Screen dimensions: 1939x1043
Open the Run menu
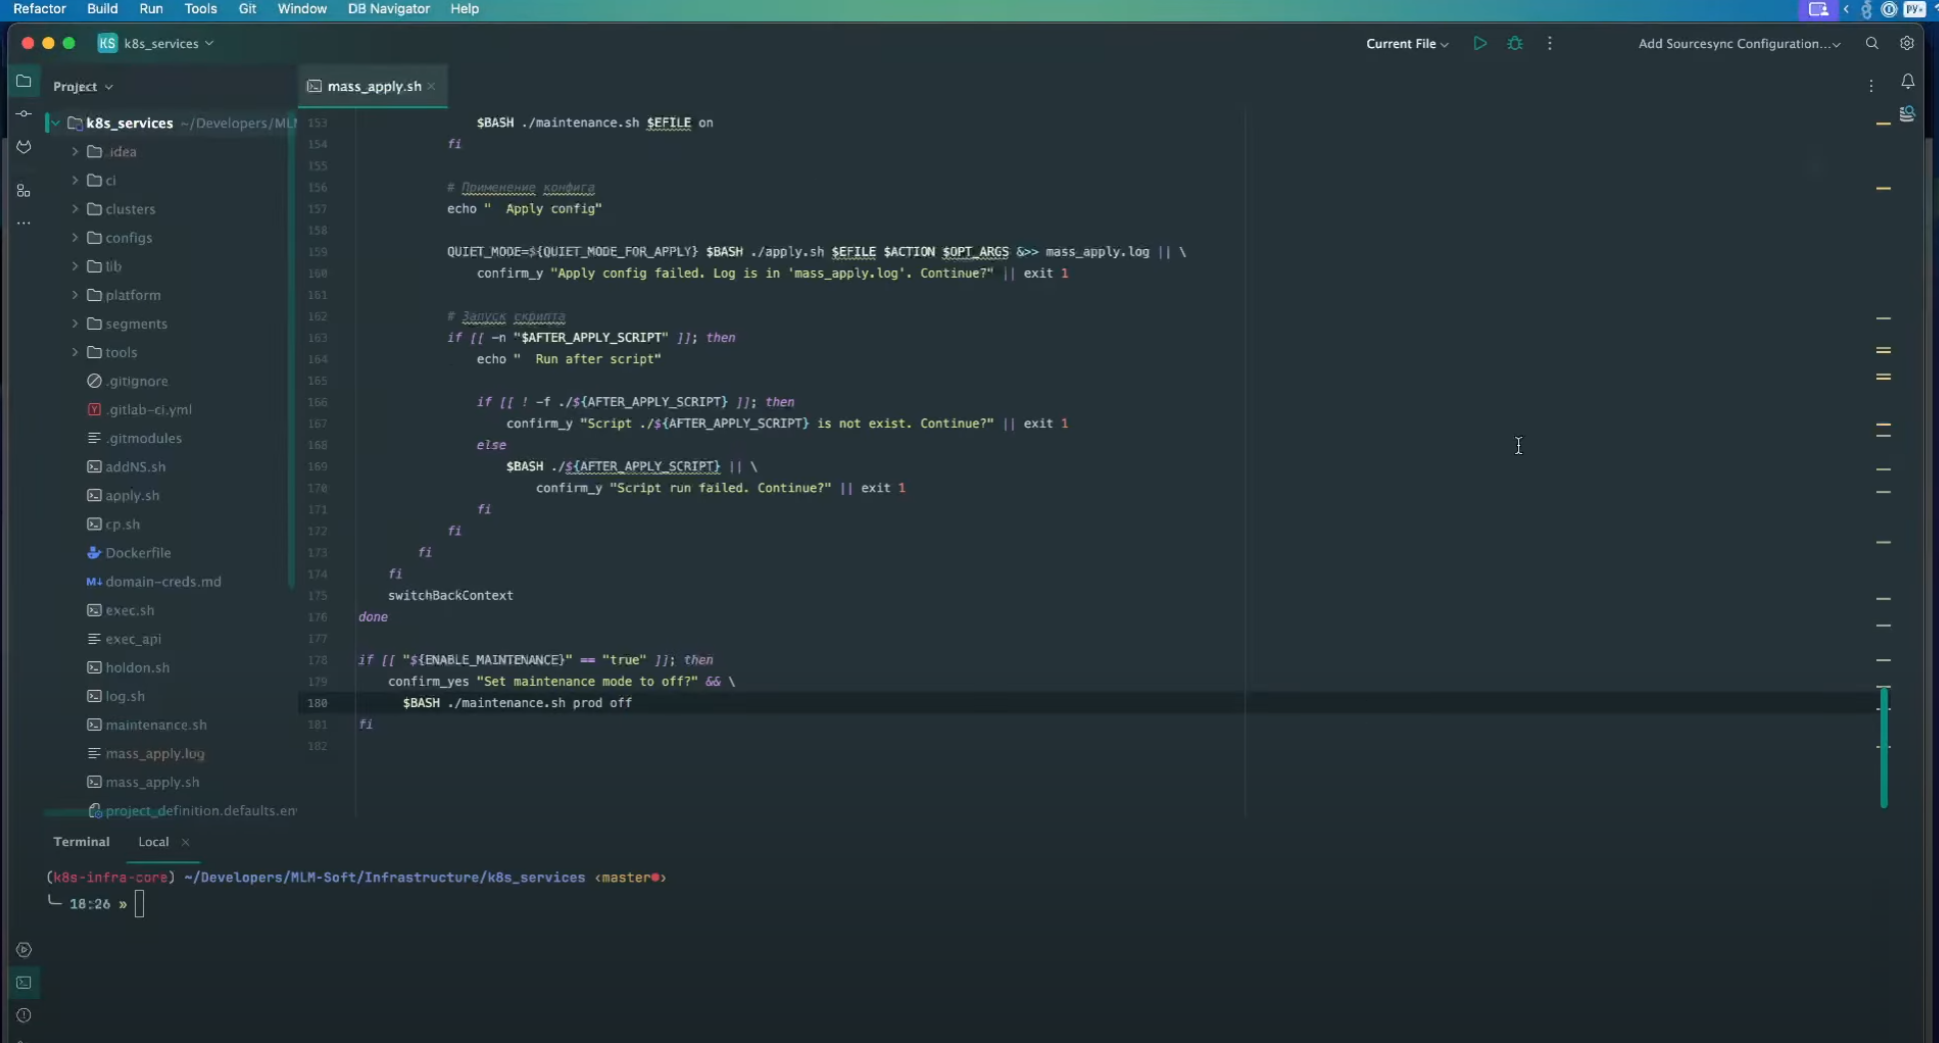point(151,9)
